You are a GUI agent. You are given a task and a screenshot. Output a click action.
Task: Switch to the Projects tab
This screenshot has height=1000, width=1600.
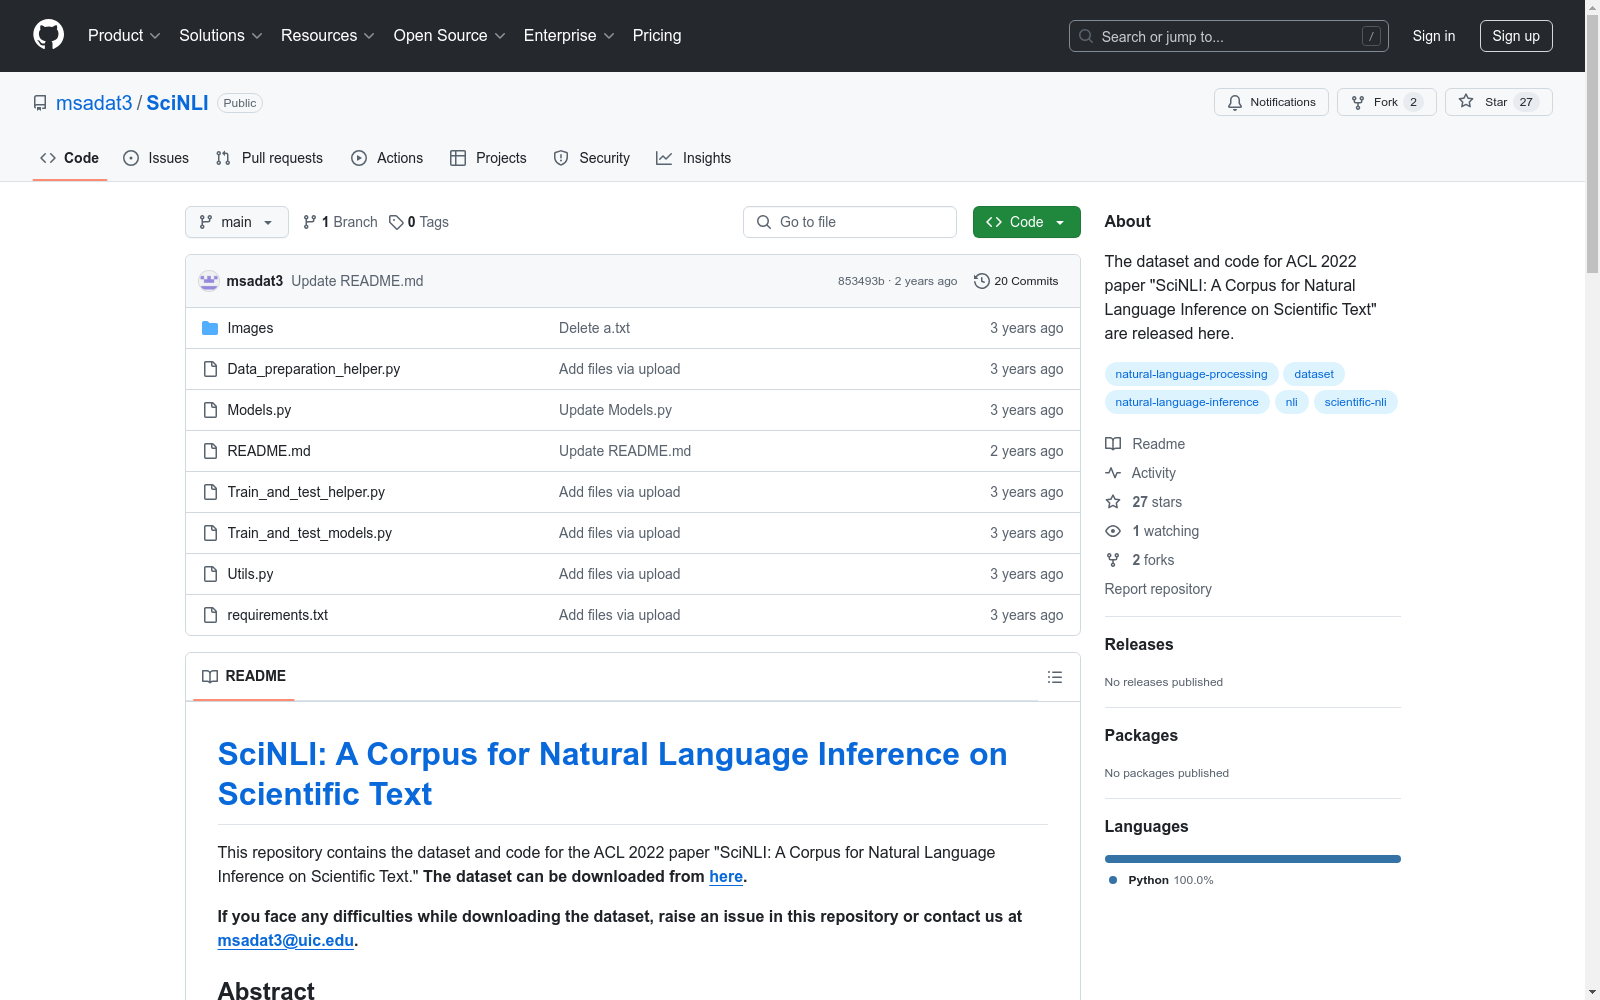click(488, 158)
